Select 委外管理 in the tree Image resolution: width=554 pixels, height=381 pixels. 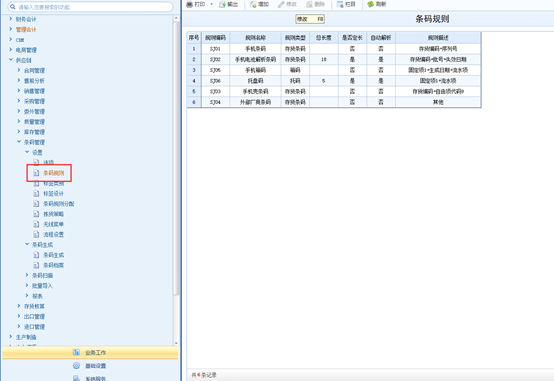(x=34, y=111)
